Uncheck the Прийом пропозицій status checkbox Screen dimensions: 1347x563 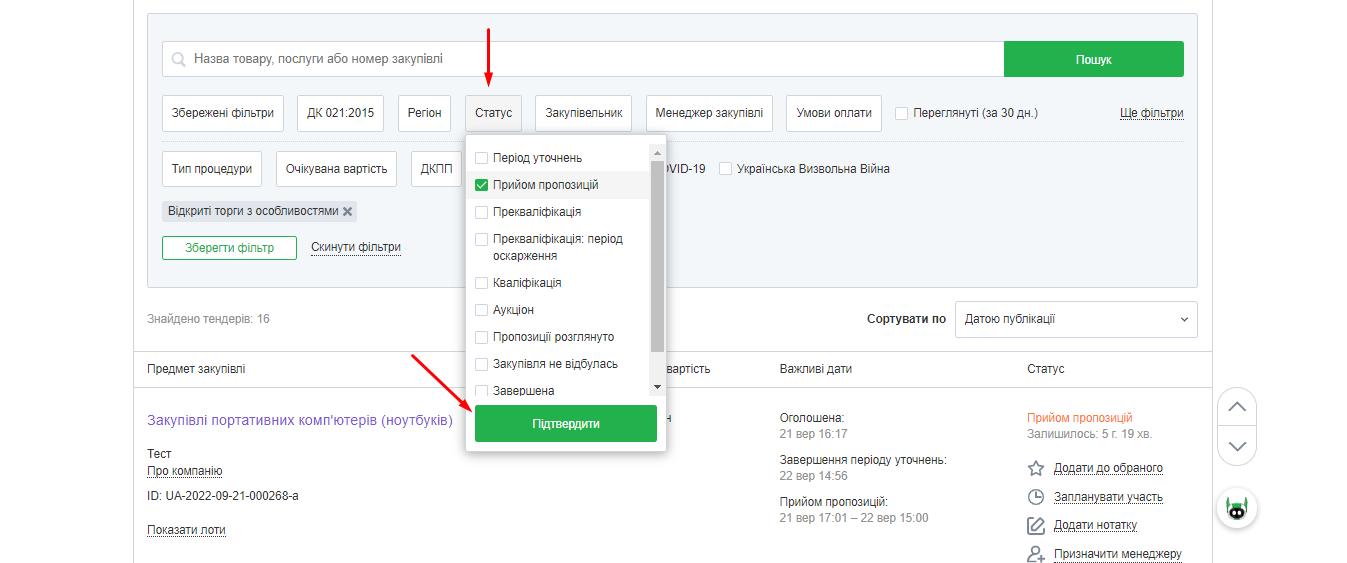point(482,185)
